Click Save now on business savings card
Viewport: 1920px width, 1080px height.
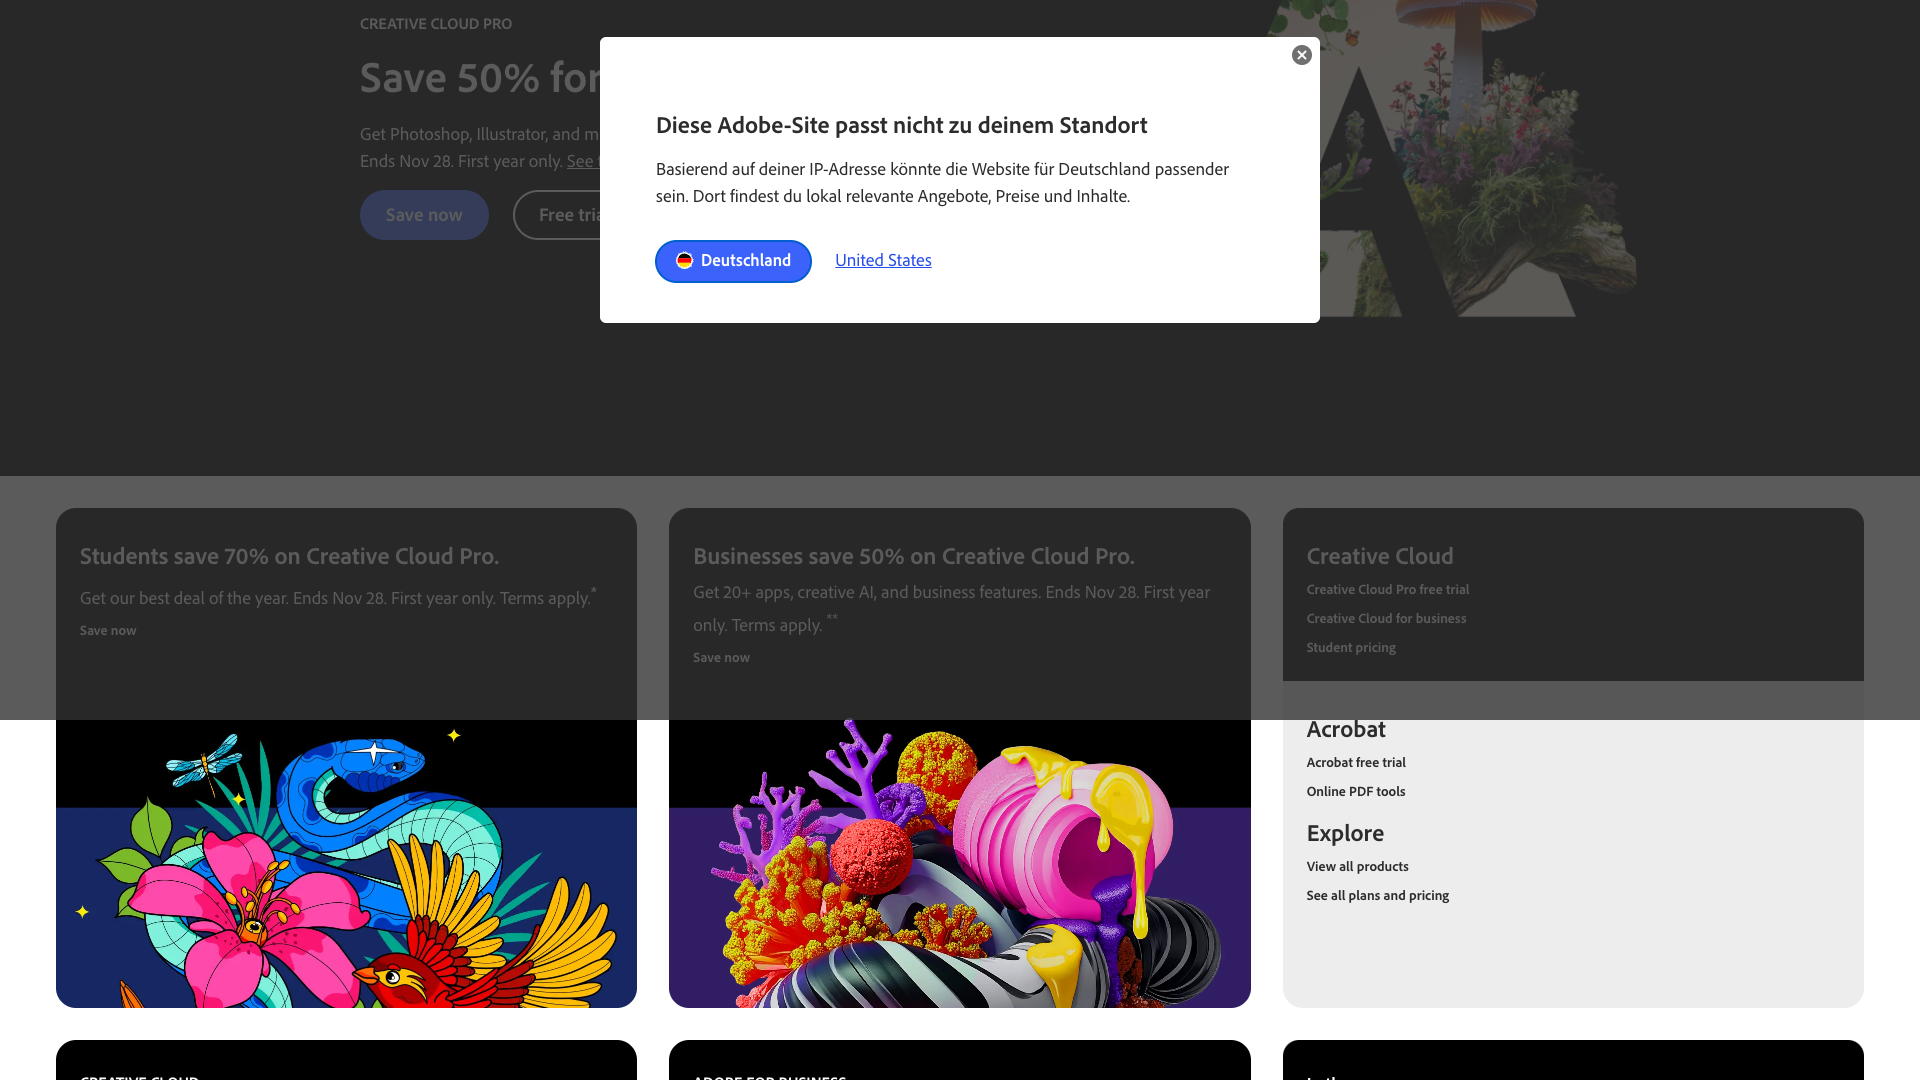pyautogui.click(x=721, y=657)
